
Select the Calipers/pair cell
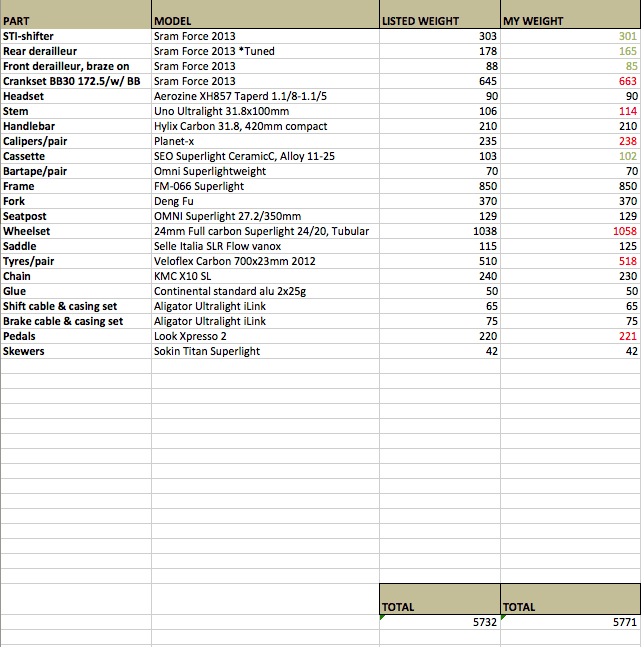pos(76,141)
